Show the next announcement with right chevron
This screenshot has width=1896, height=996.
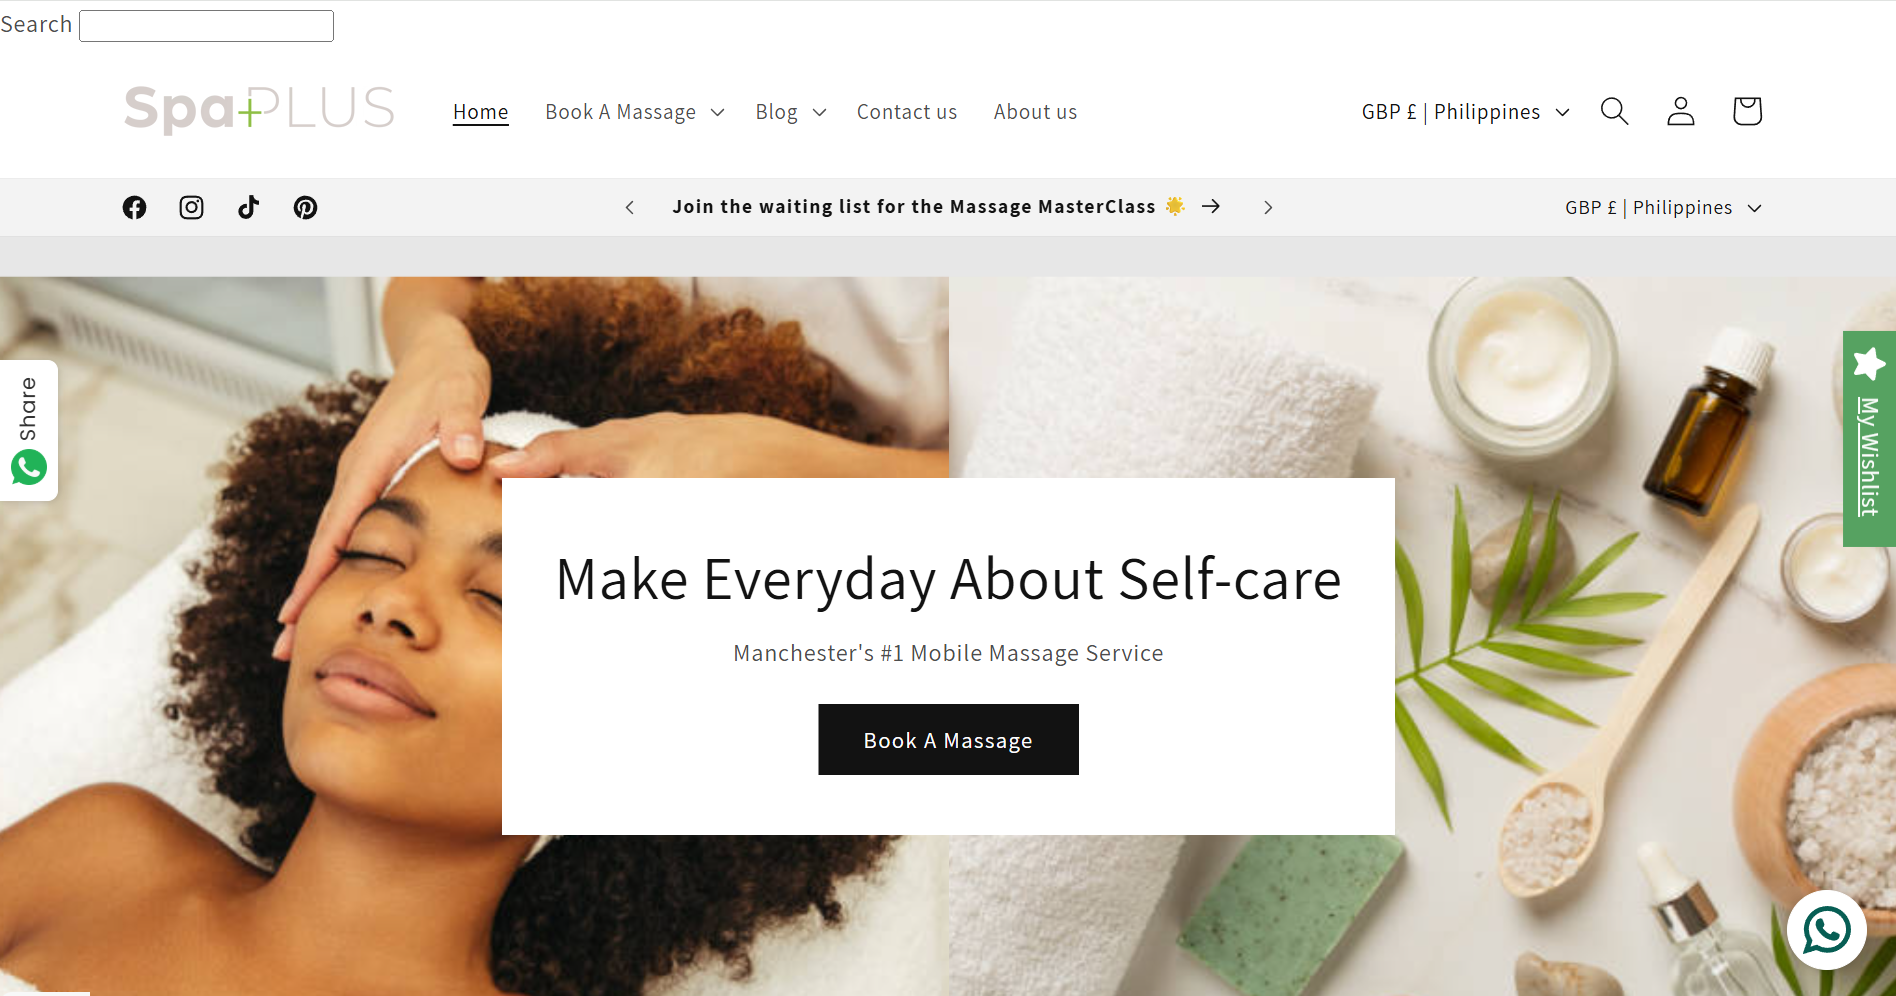click(1267, 207)
